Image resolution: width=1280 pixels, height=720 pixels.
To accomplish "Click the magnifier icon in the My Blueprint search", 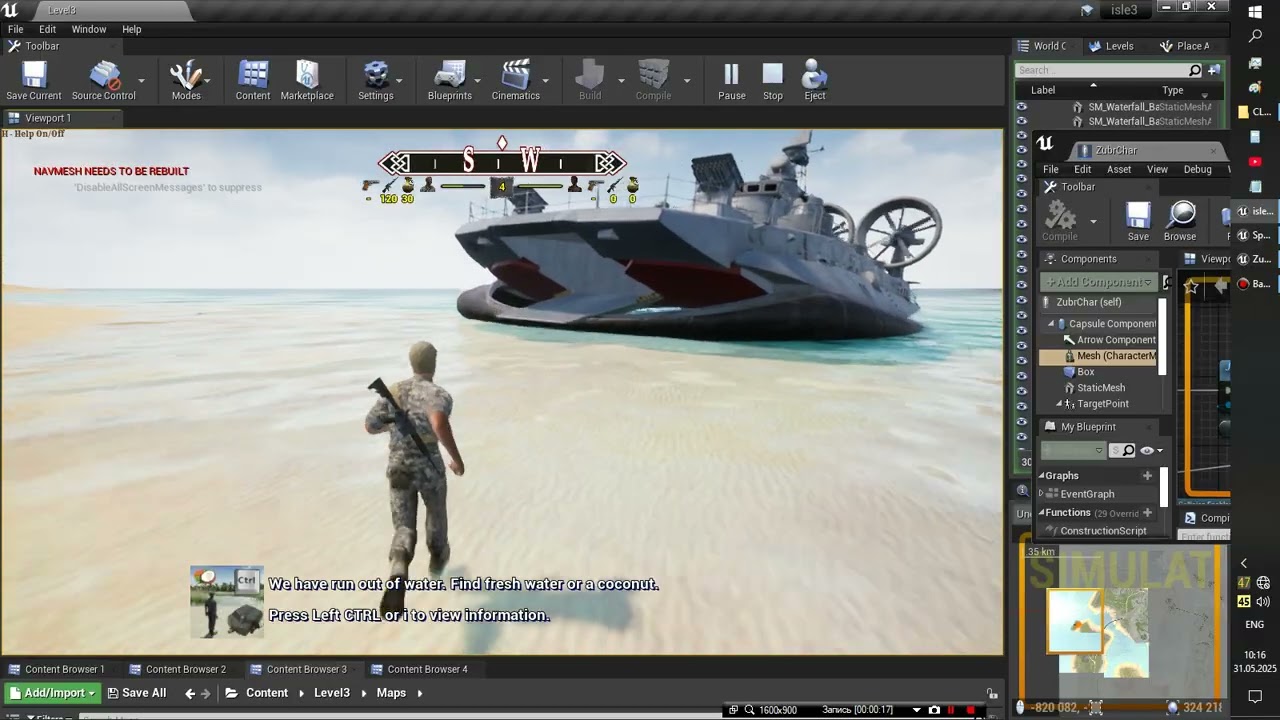I will click(x=1129, y=451).
